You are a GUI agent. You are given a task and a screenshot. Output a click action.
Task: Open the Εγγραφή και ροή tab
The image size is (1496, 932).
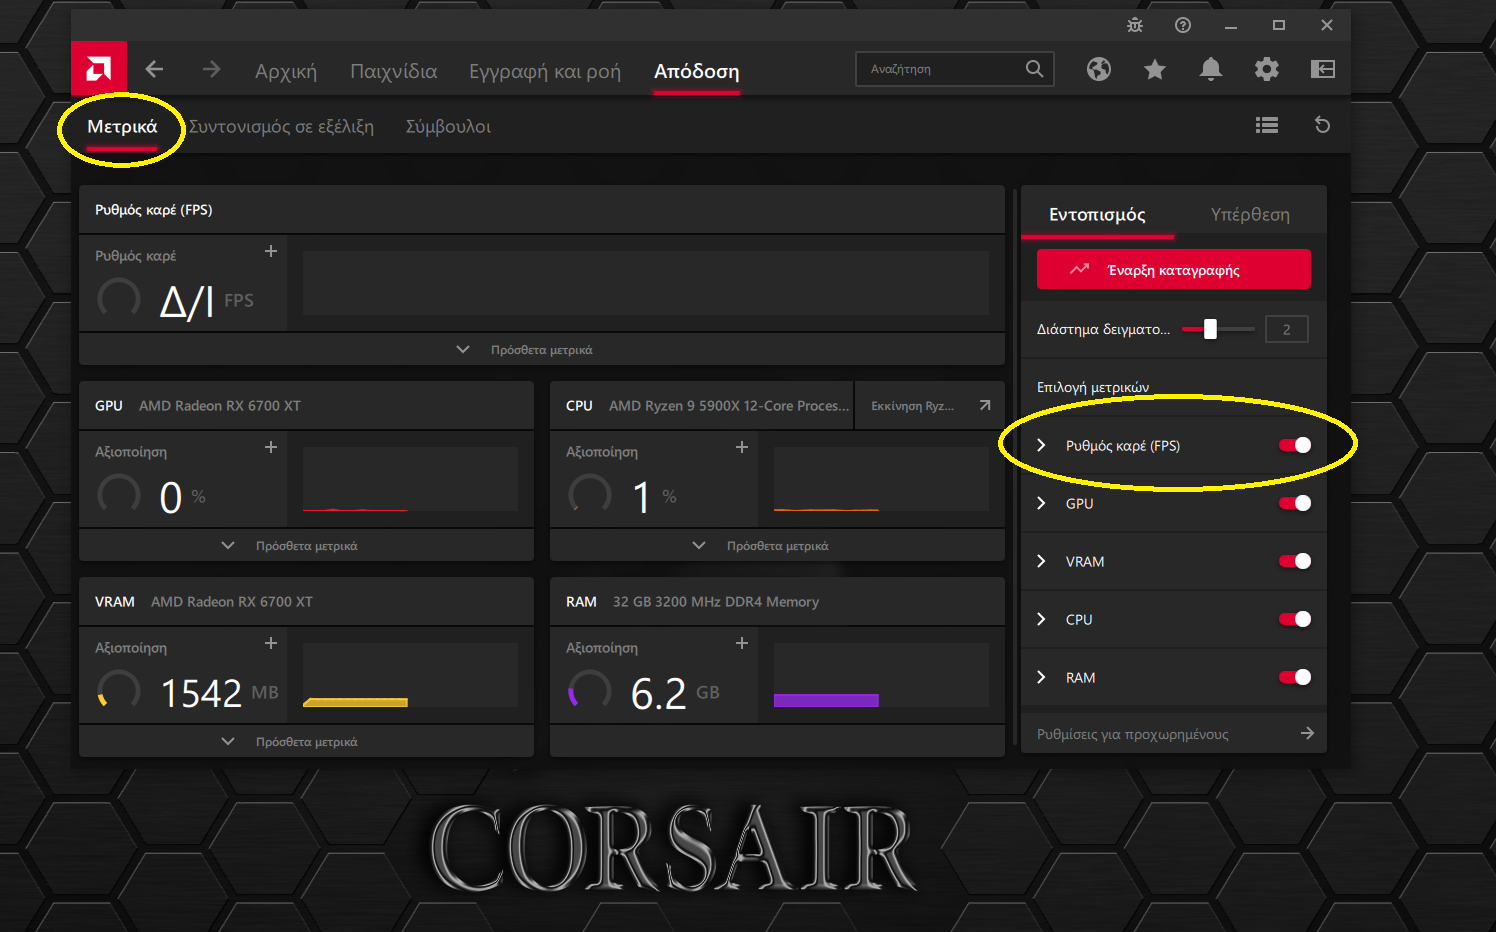[545, 71]
